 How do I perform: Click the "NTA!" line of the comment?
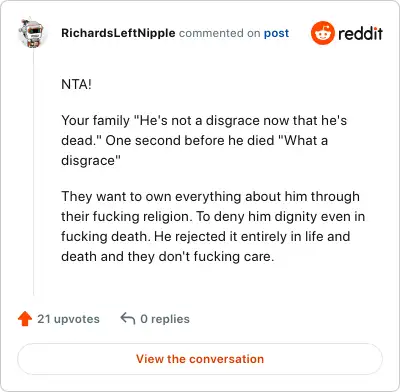76,84
